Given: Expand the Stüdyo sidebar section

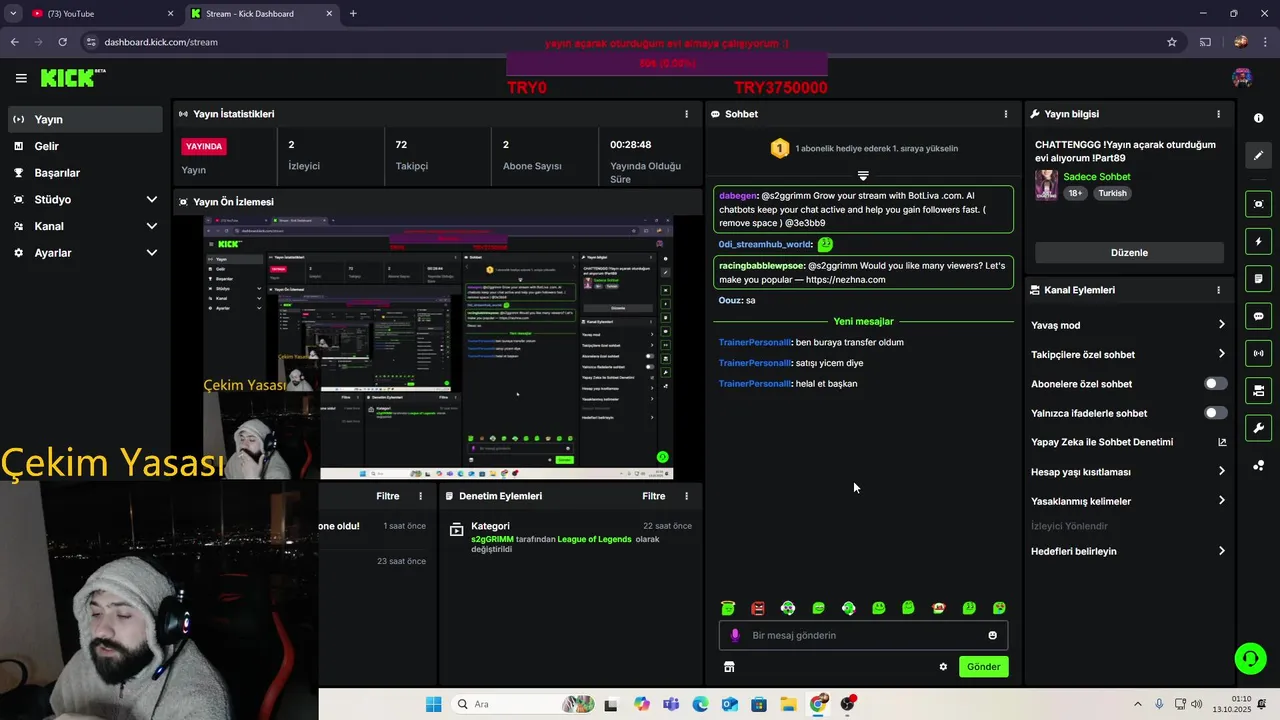Looking at the screenshot, I should coord(84,200).
